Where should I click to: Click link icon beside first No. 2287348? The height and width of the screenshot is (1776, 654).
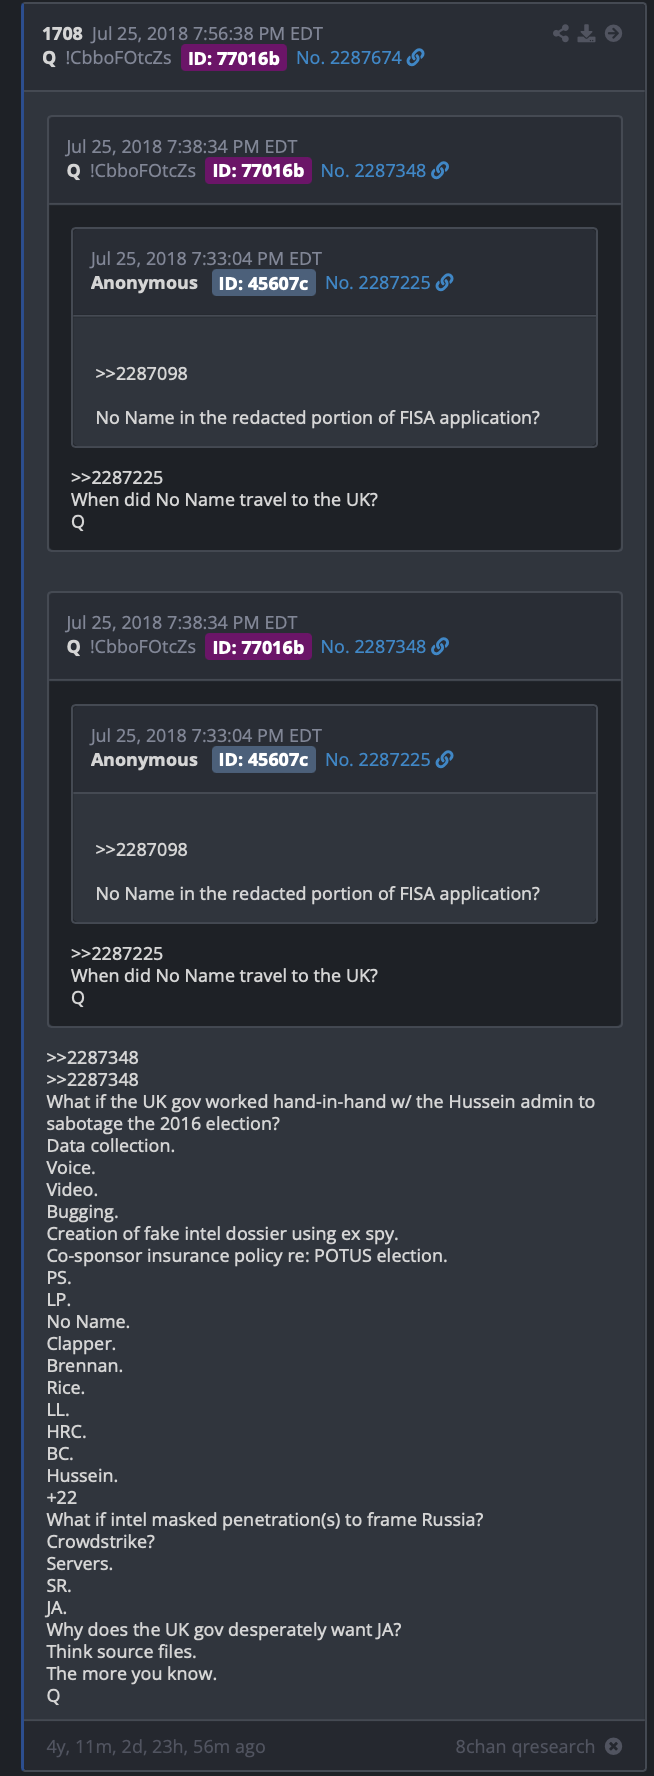coord(440,171)
